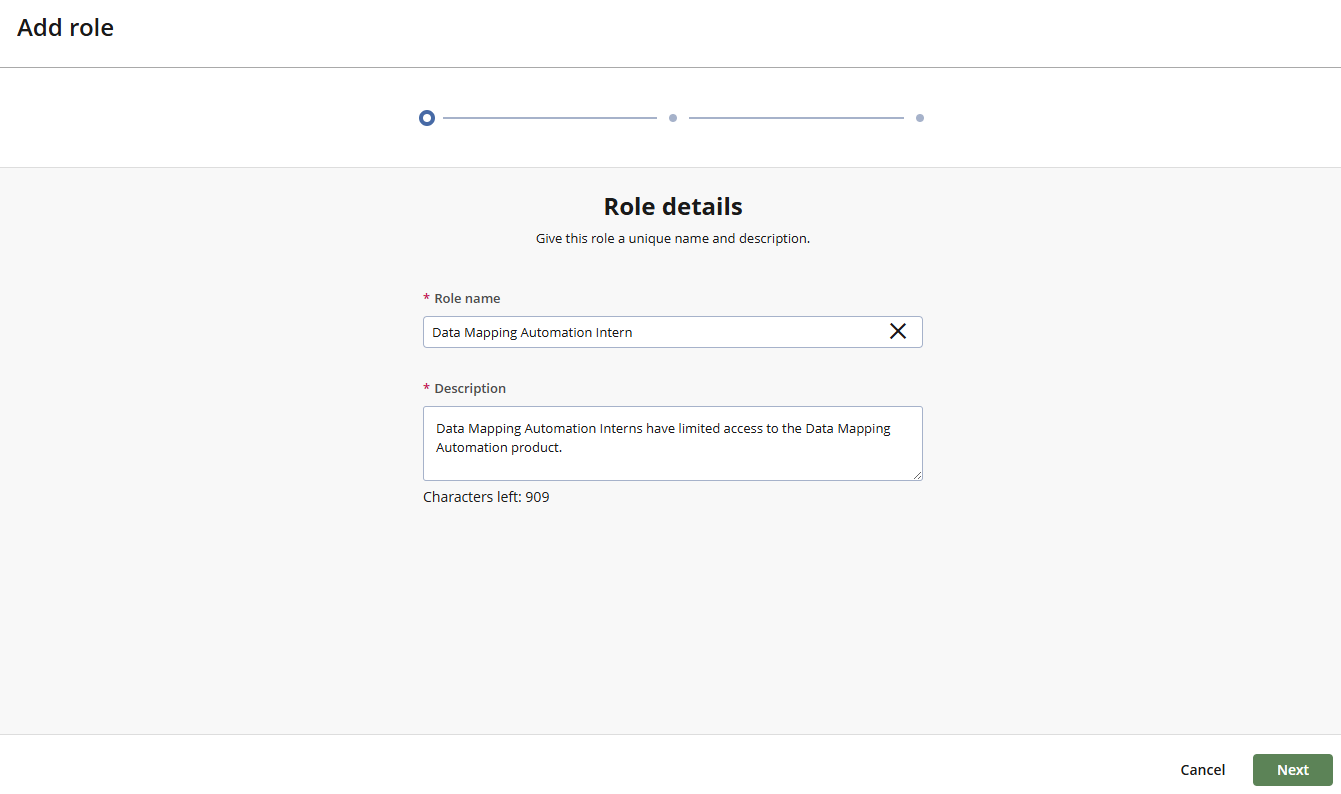1341x794 pixels.
Task: Click the 'Role details' heading
Action: (673, 207)
